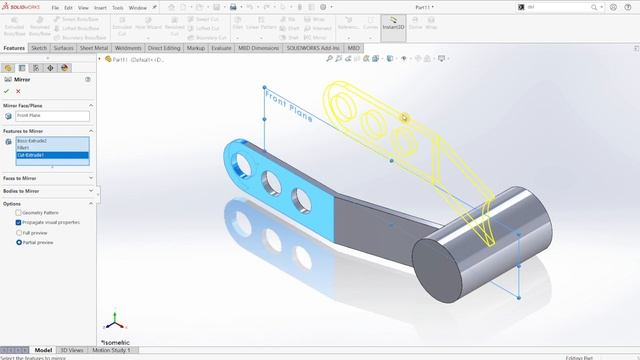Click the Zoom to Area icon

pyautogui.click(x=338, y=59)
